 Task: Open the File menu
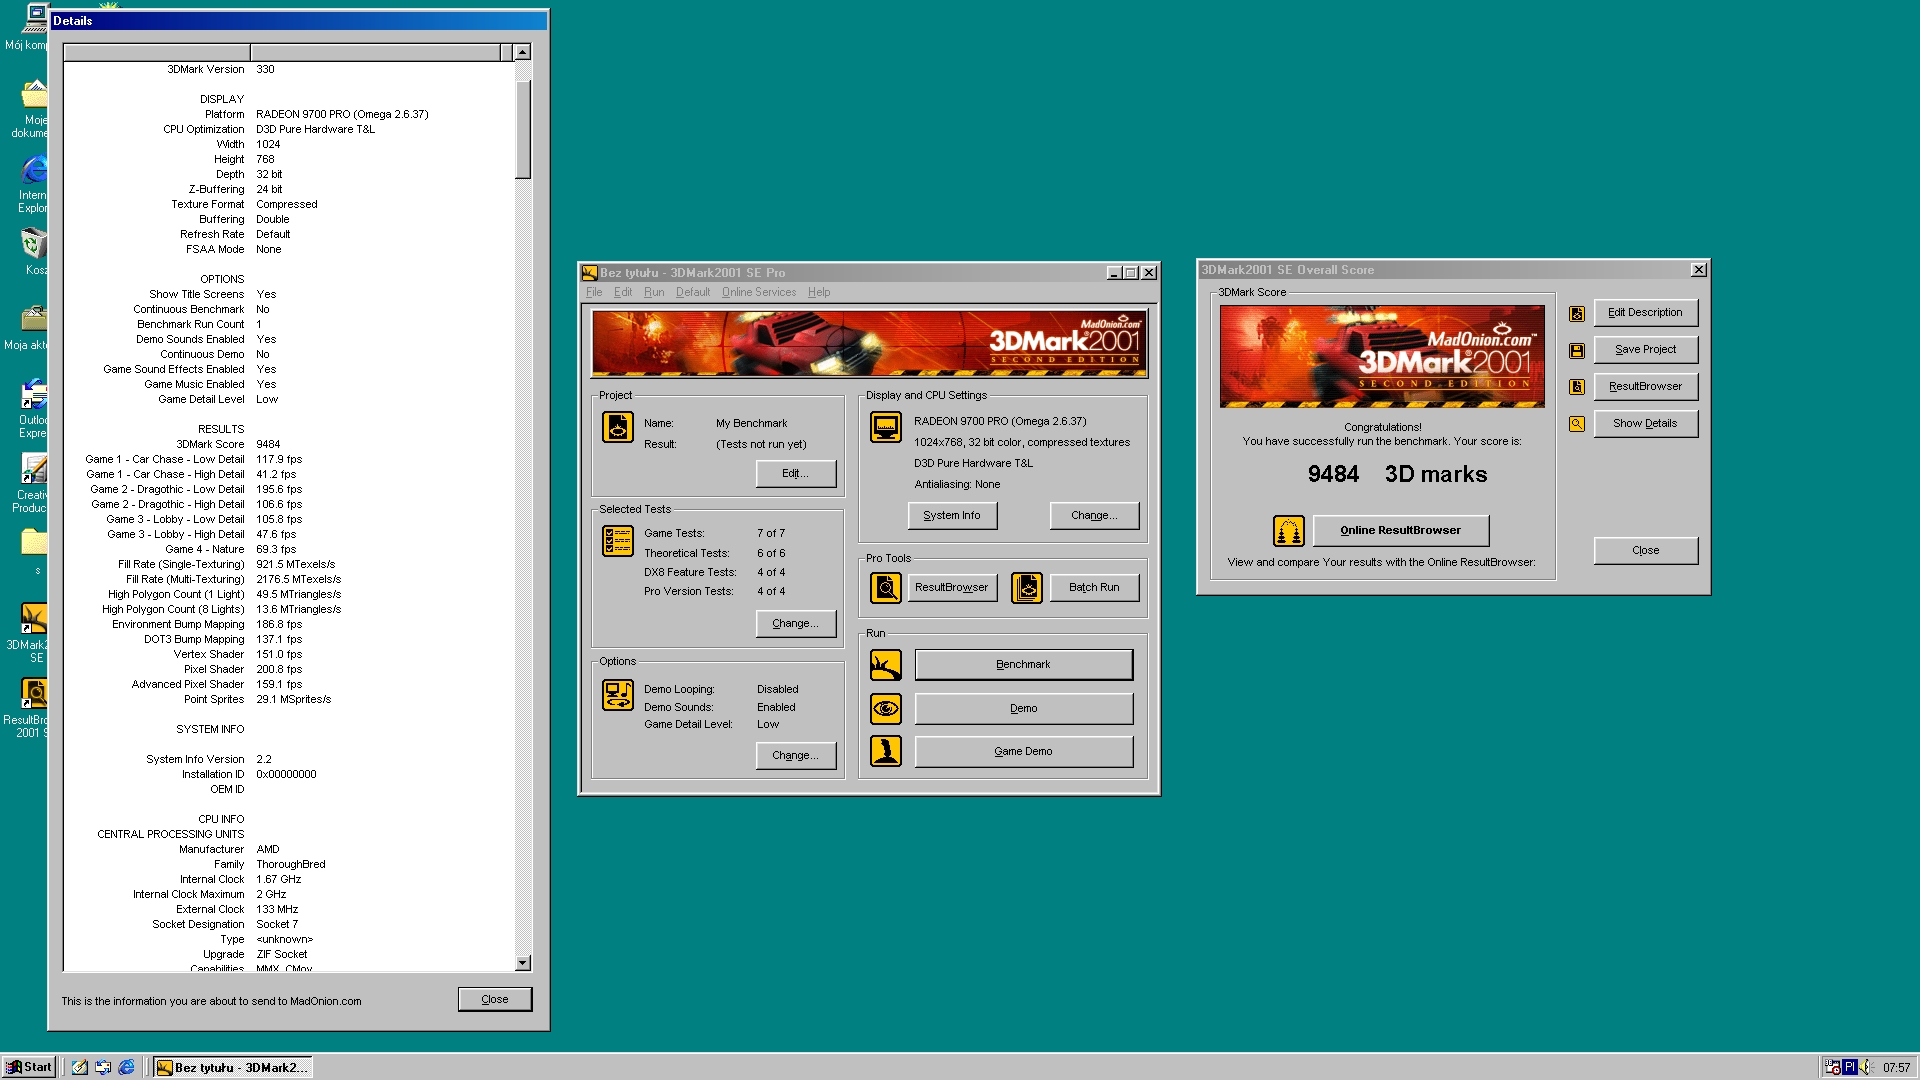pyautogui.click(x=594, y=292)
